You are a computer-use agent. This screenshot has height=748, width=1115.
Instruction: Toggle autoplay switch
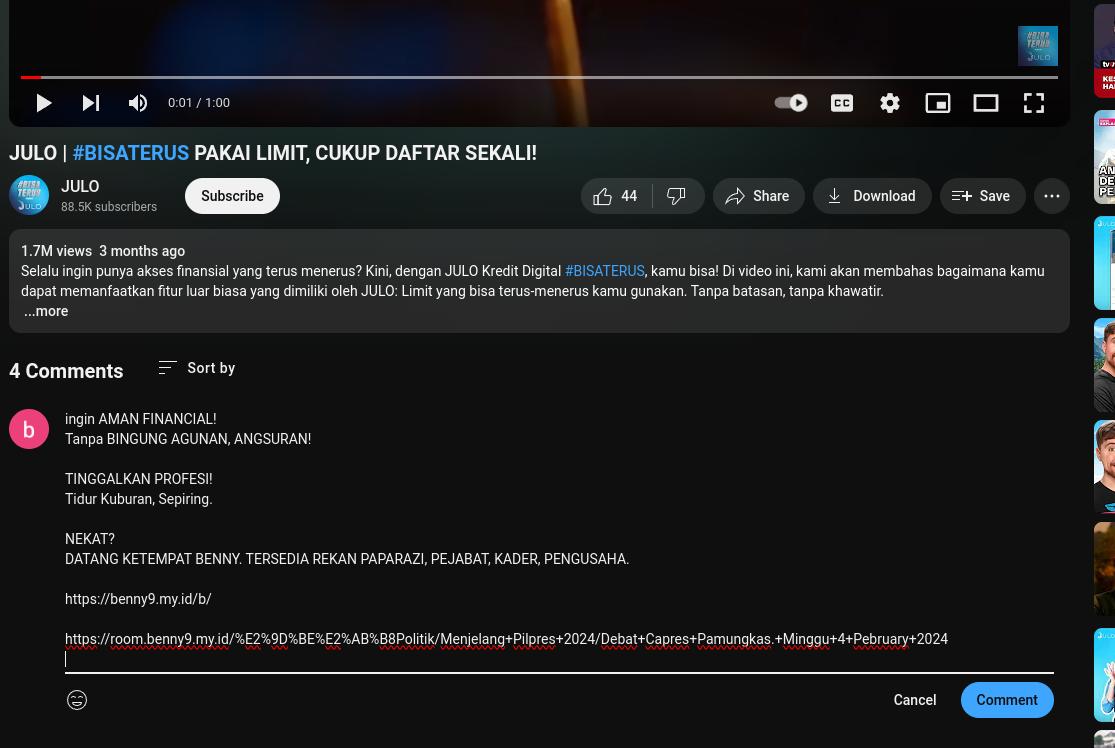coord(791,103)
